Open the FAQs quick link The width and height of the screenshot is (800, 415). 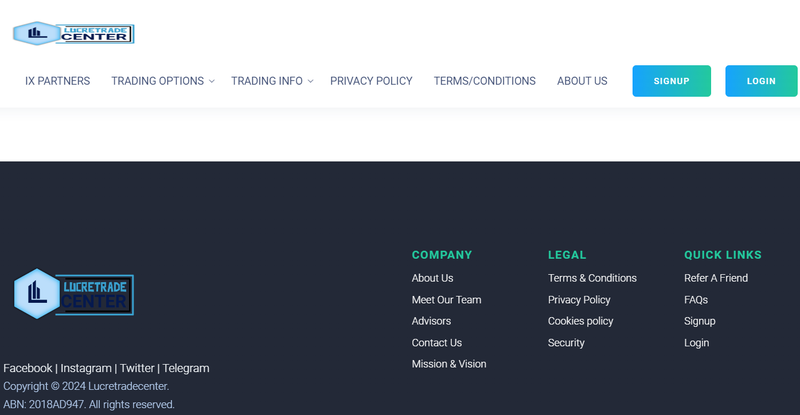[x=695, y=300]
